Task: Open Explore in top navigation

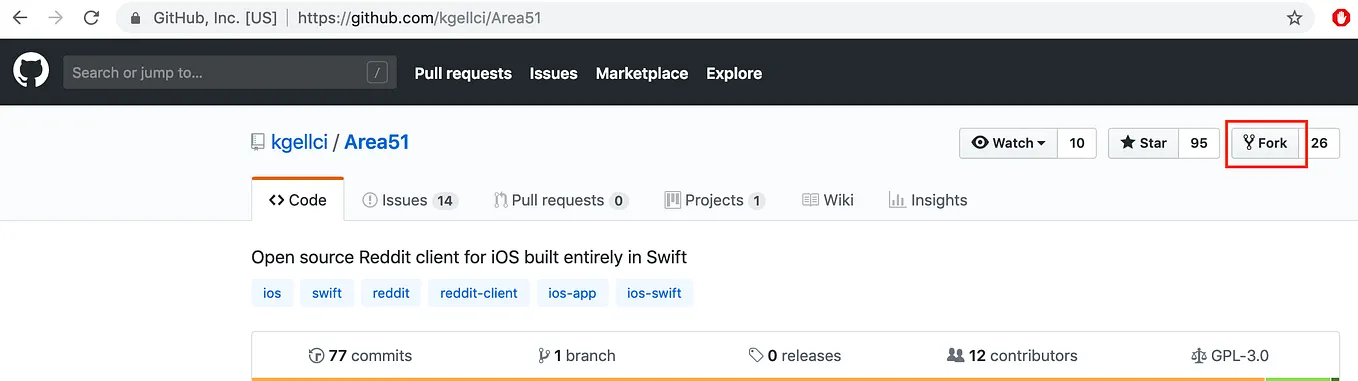Action: [x=734, y=73]
